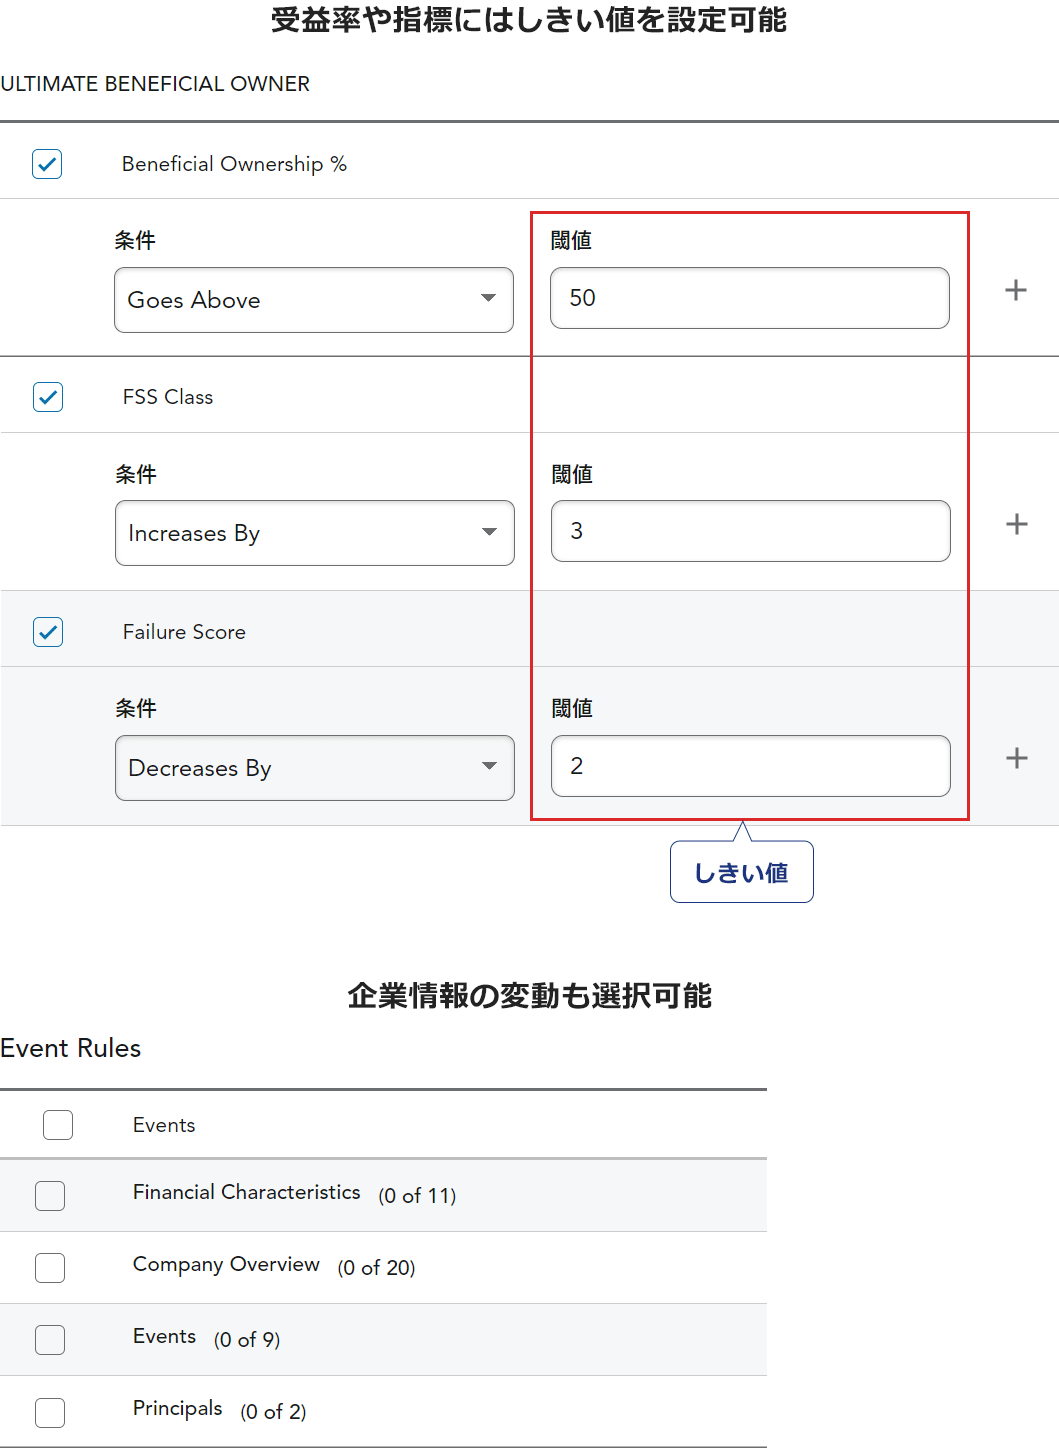This screenshot has width=1059, height=1450.
Task: Click threshold field containing 3
Action: (751, 531)
